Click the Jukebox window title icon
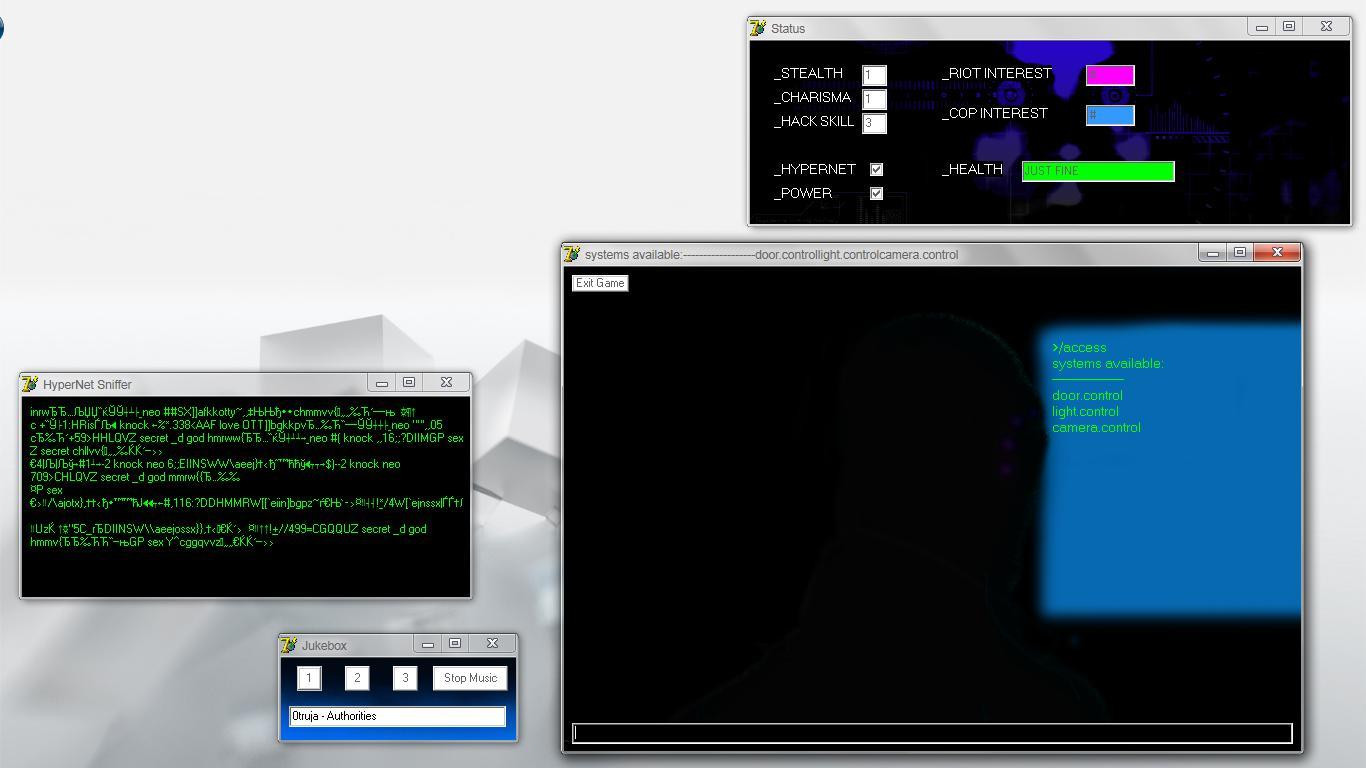The width and height of the screenshot is (1366, 768). [289, 645]
